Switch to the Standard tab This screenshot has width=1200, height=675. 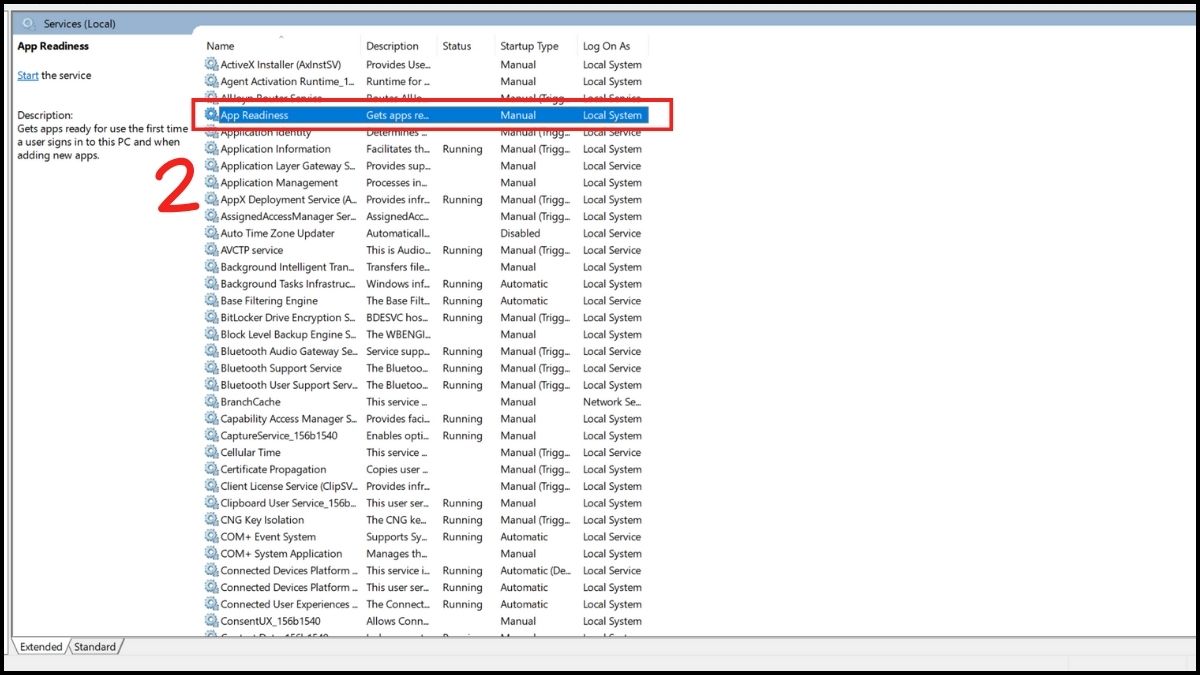pyautogui.click(x=94, y=647)
